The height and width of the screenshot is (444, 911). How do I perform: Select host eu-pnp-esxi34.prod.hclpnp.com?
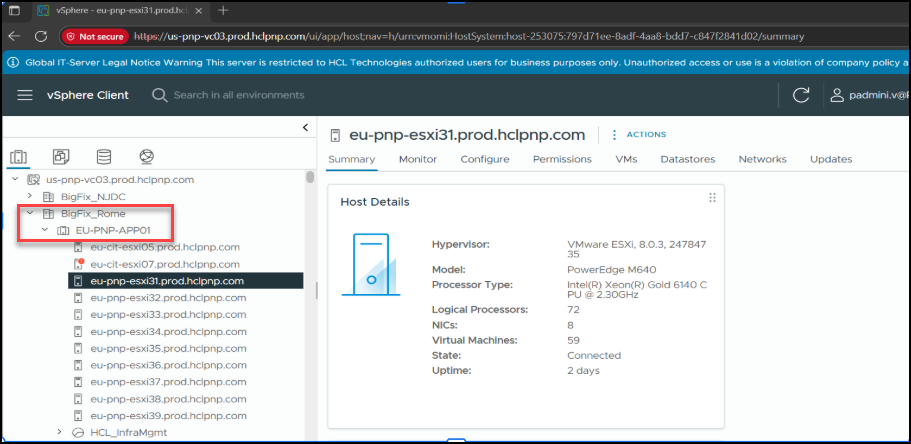click(x=168, y=332)
